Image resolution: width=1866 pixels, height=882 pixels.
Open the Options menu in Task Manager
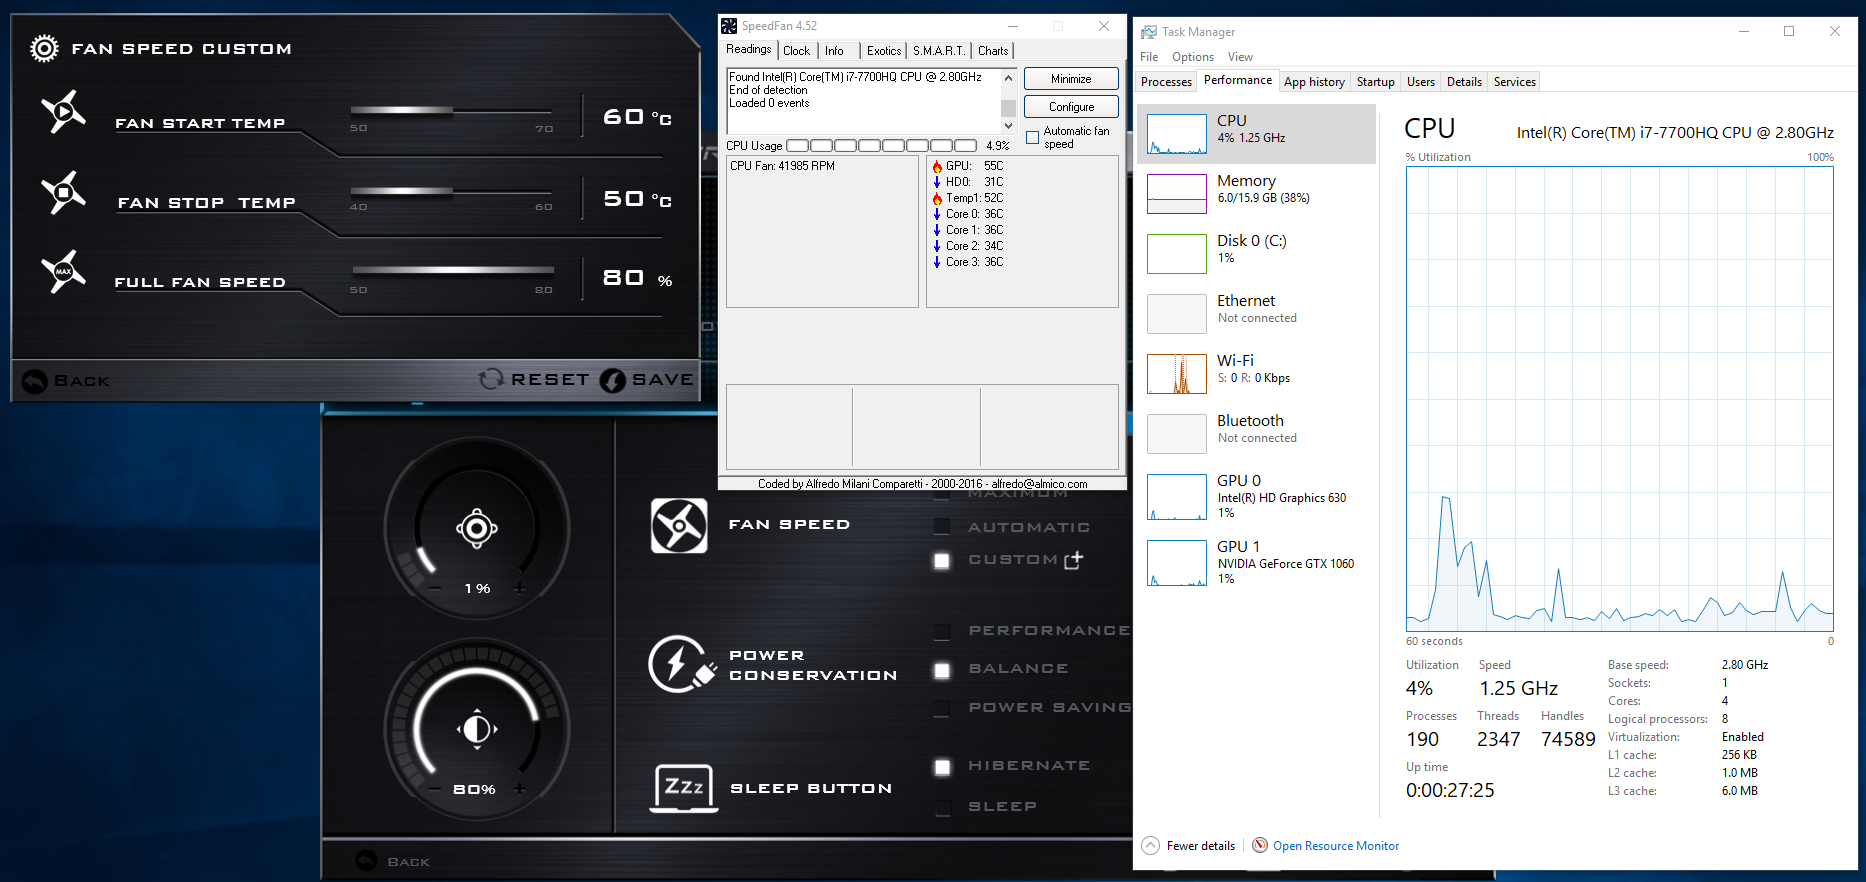click(1192, 57)
